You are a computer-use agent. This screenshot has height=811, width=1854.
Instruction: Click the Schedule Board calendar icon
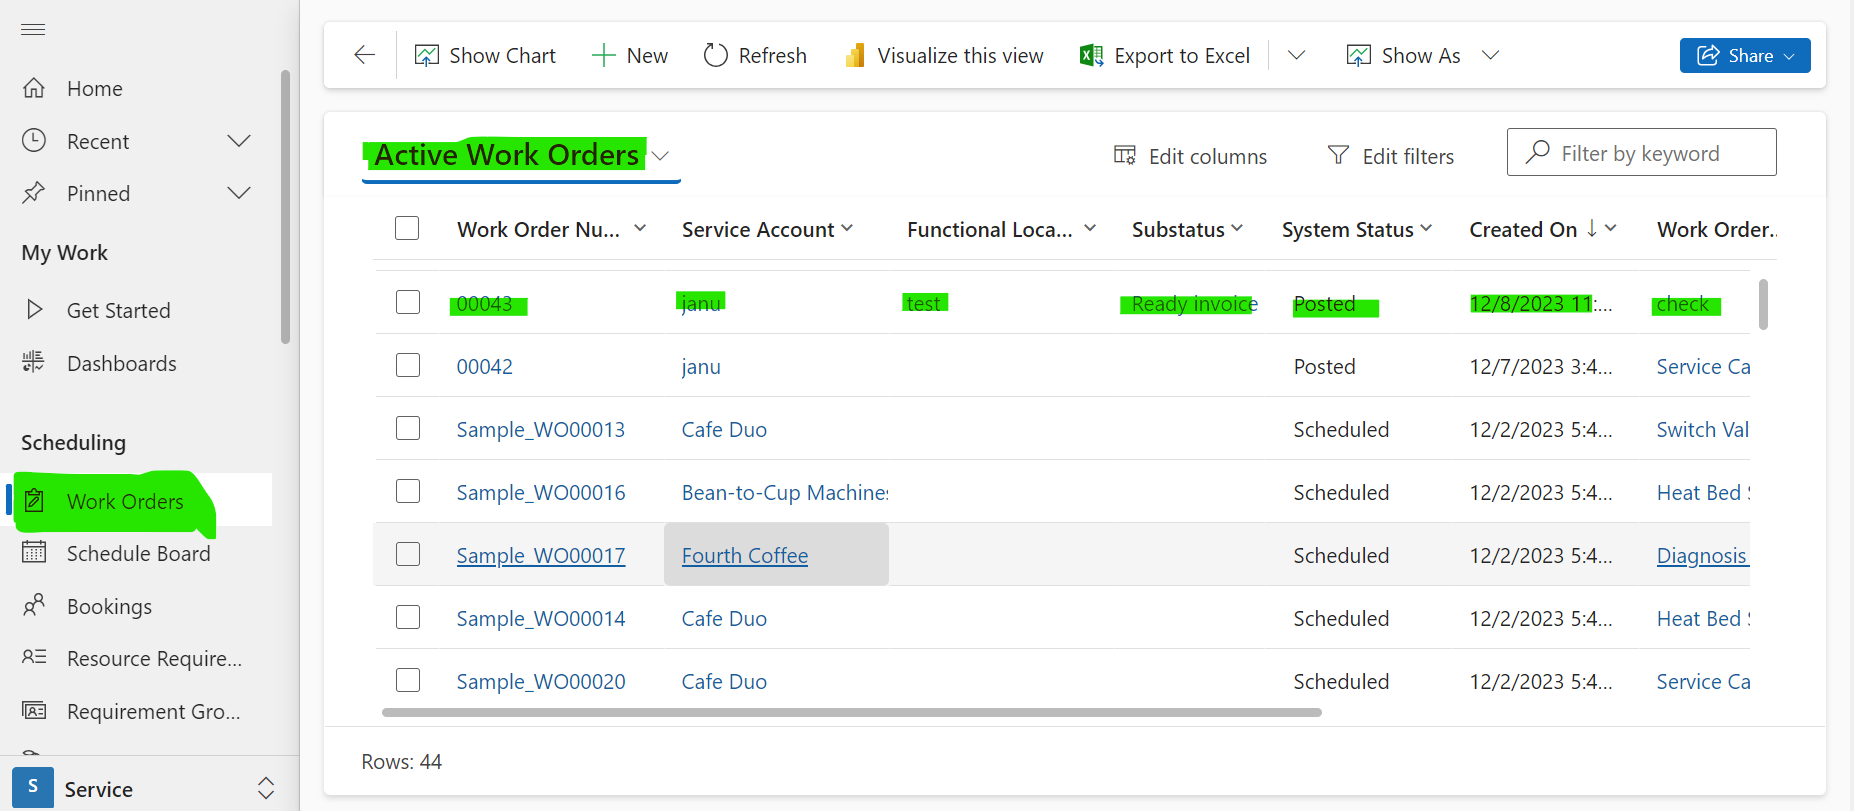(34, 552)
